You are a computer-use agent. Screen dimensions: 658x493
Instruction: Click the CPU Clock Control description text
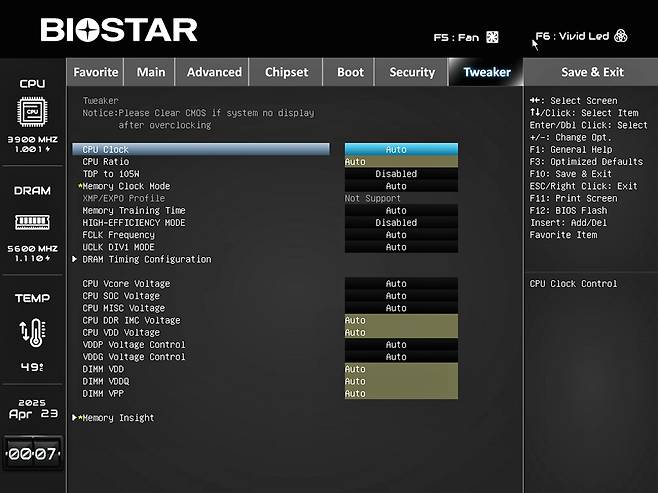pos(573,284)
